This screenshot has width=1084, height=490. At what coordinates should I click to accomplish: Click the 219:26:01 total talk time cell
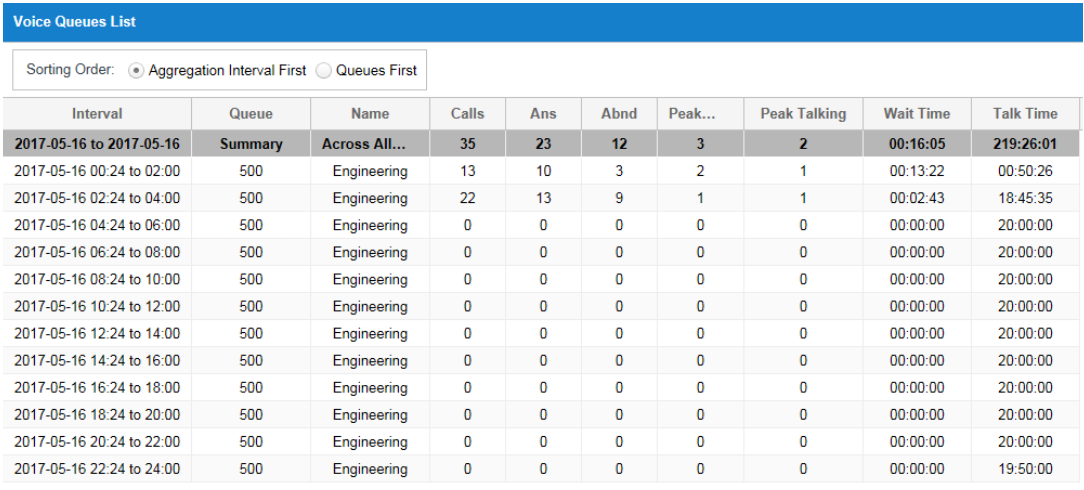click(x=1025, y=144)
